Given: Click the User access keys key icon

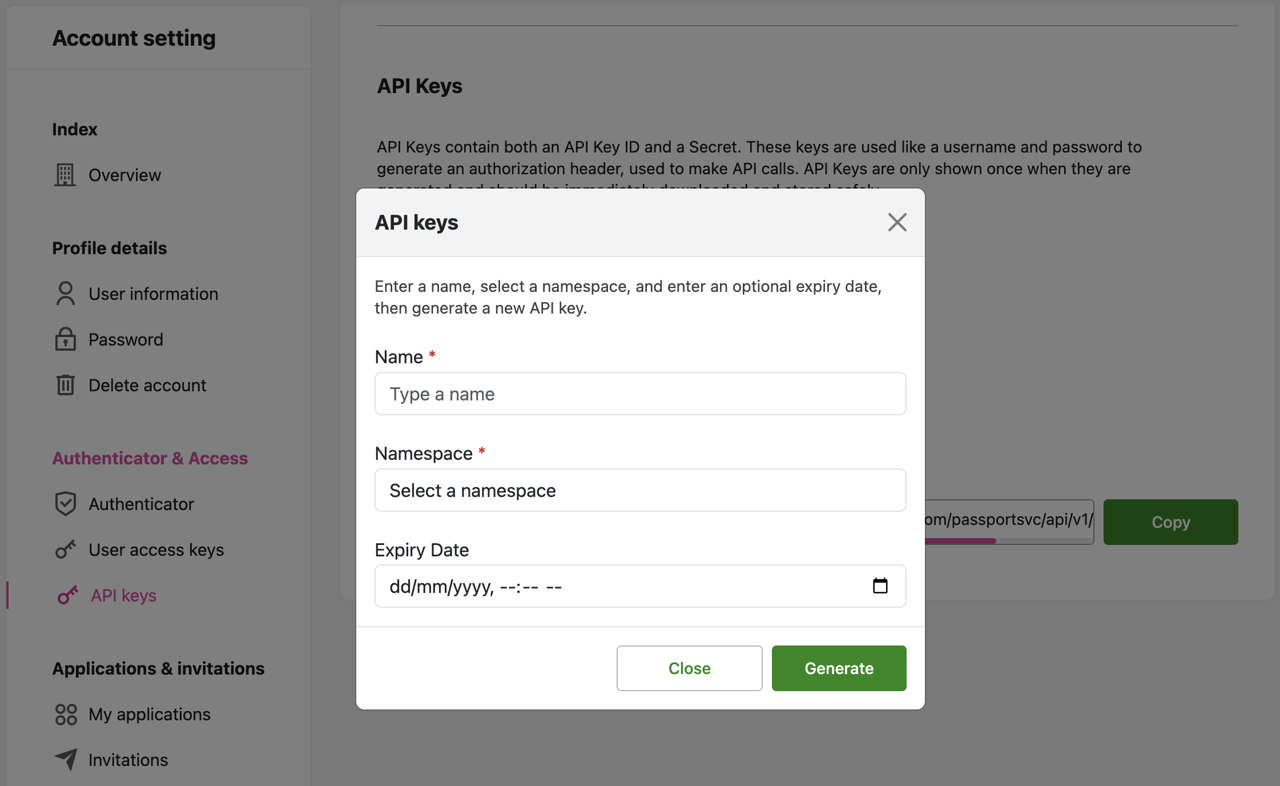Looking at the screenshot, I should tap(65, 550).
